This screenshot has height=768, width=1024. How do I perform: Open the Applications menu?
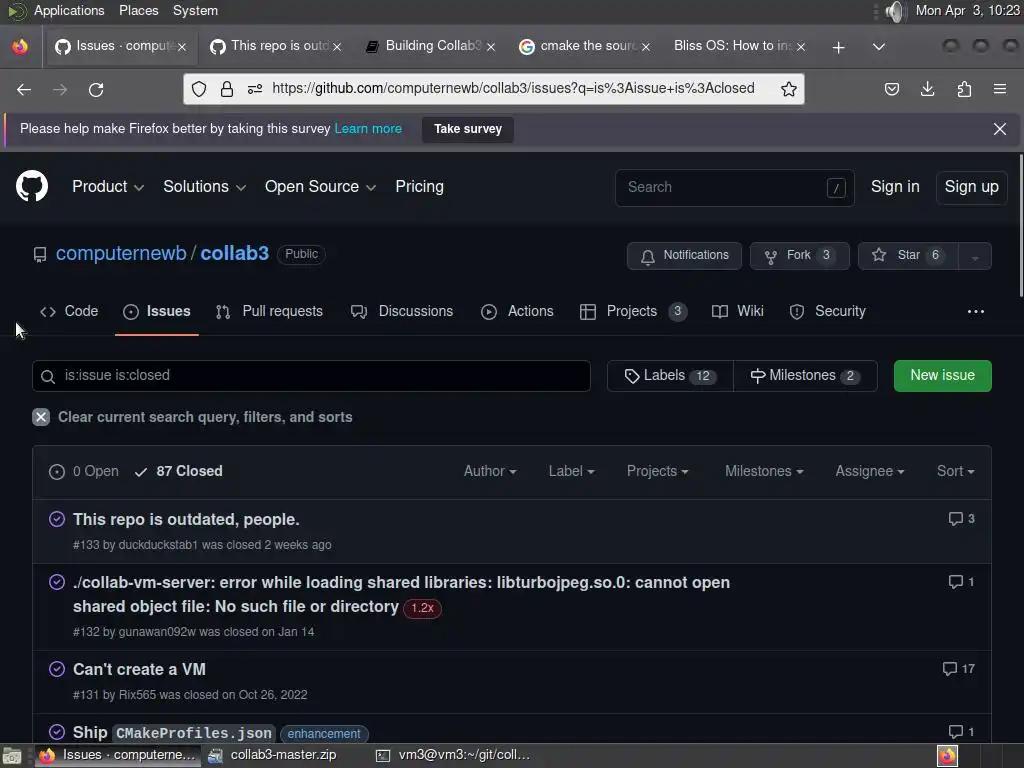69,10
